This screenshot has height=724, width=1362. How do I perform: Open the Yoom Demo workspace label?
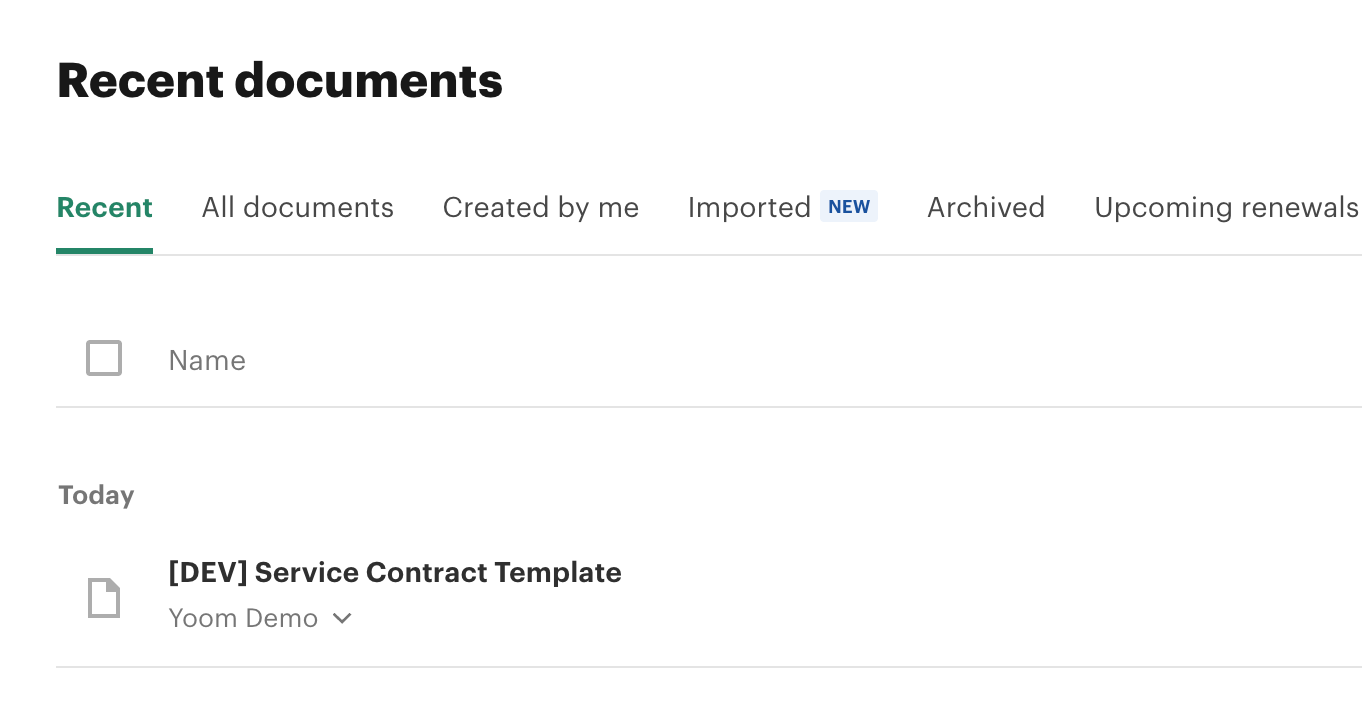pos(243,619)
